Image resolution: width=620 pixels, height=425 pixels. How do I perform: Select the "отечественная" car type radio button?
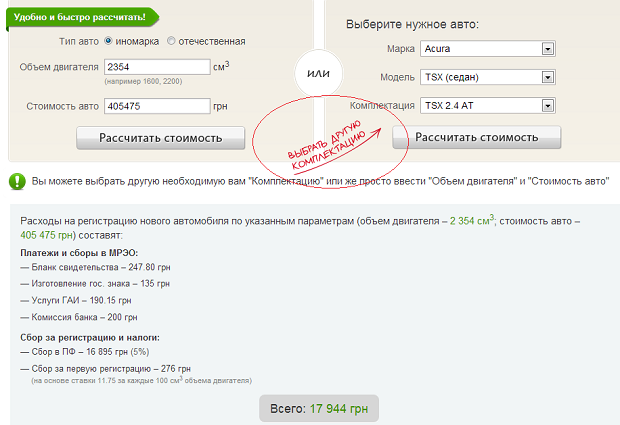click(x=171, y=41)
